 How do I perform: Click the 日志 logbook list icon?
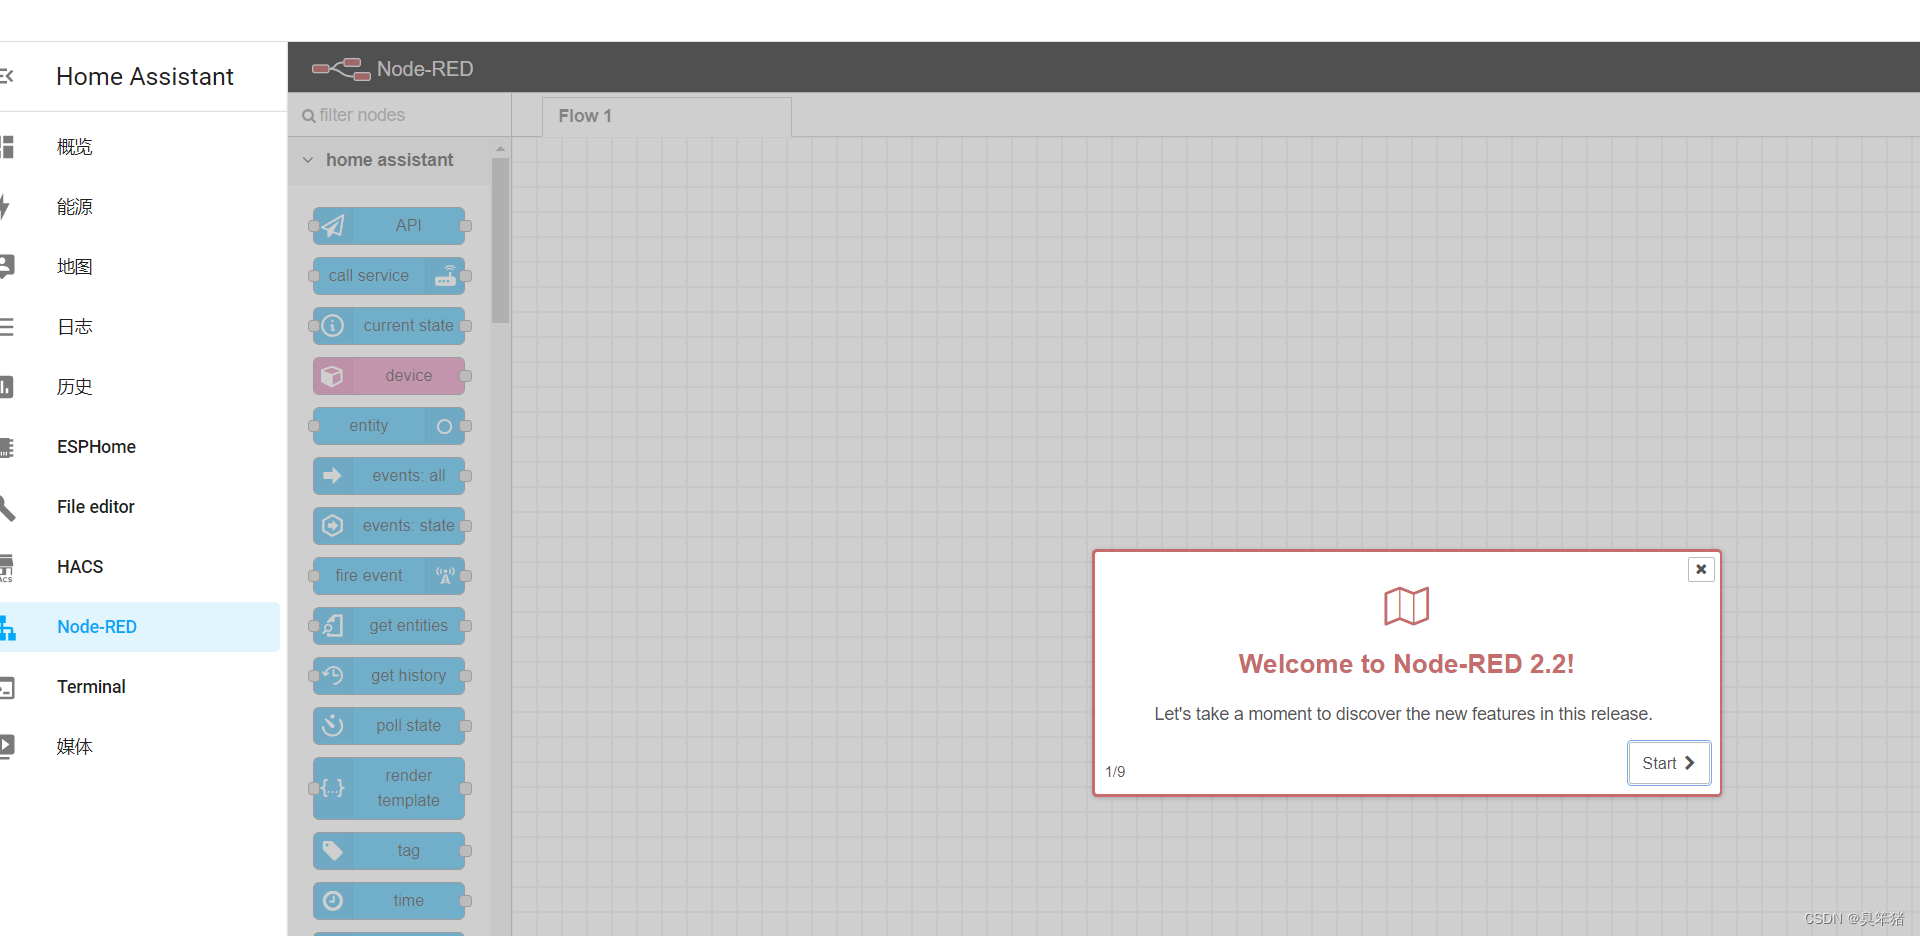[7, 327]
